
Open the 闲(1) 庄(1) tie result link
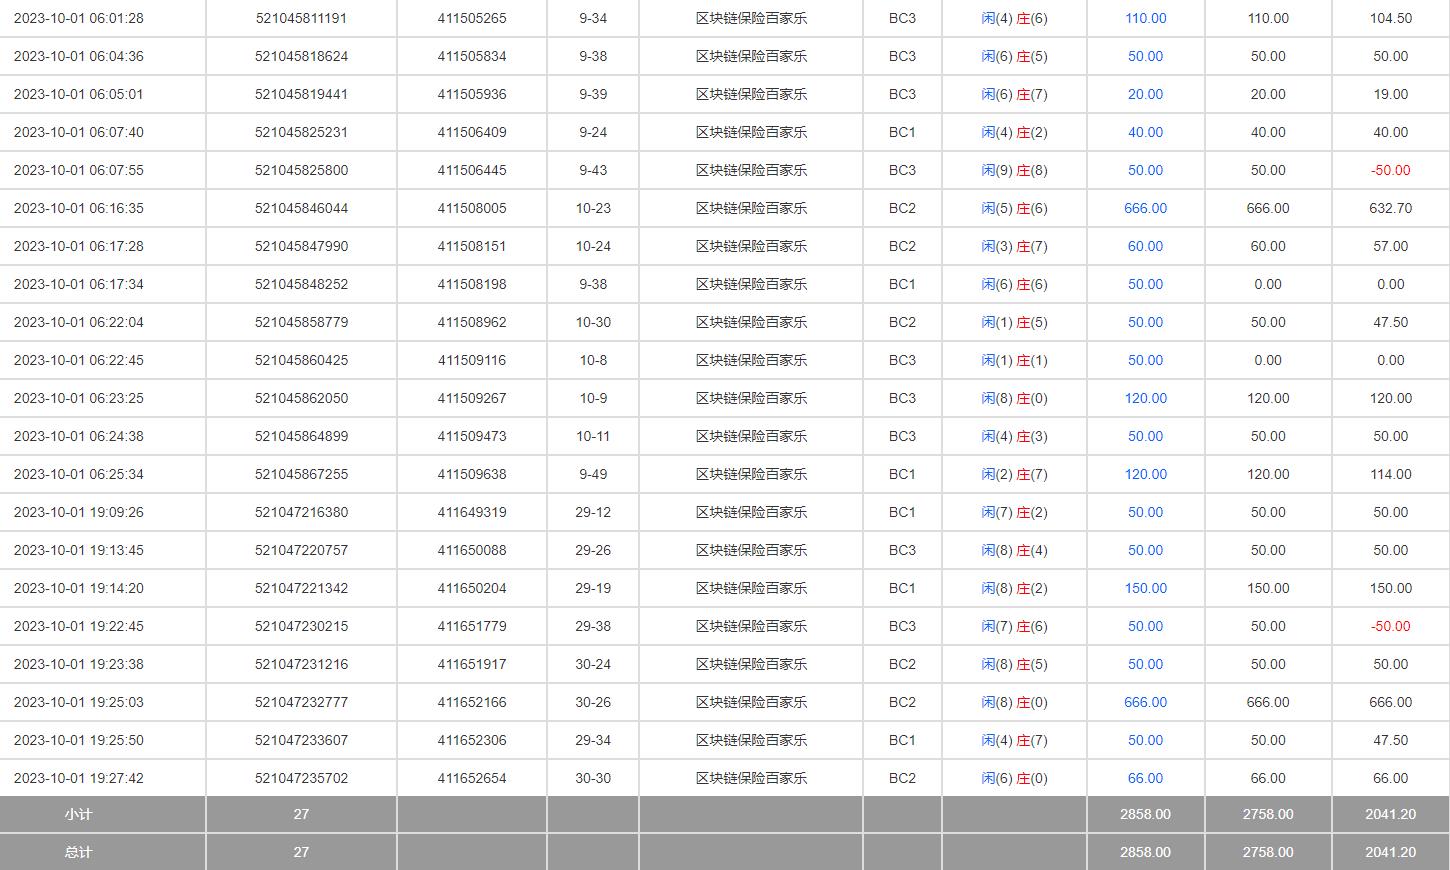pyautogui.click(x=1014, y=360)
